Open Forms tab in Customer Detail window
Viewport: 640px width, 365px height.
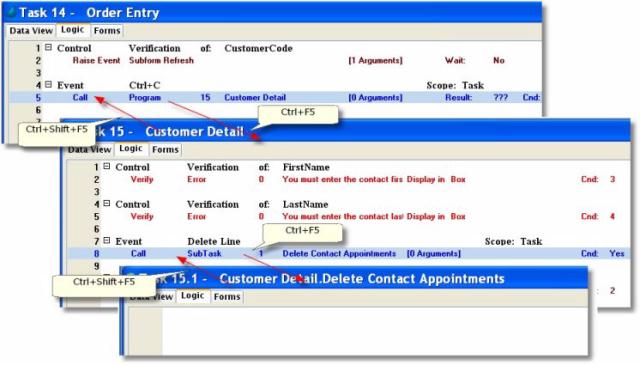tap(165, 150)
